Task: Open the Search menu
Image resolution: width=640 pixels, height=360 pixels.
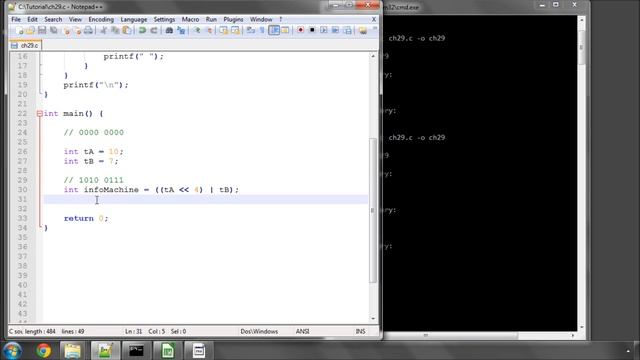Action: pyautogui.click(x=53, y=19)
